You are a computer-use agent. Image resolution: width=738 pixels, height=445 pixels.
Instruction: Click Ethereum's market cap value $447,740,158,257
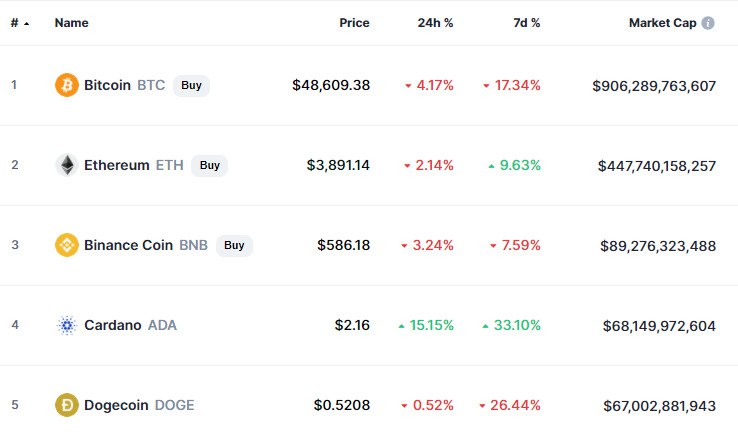657,166
